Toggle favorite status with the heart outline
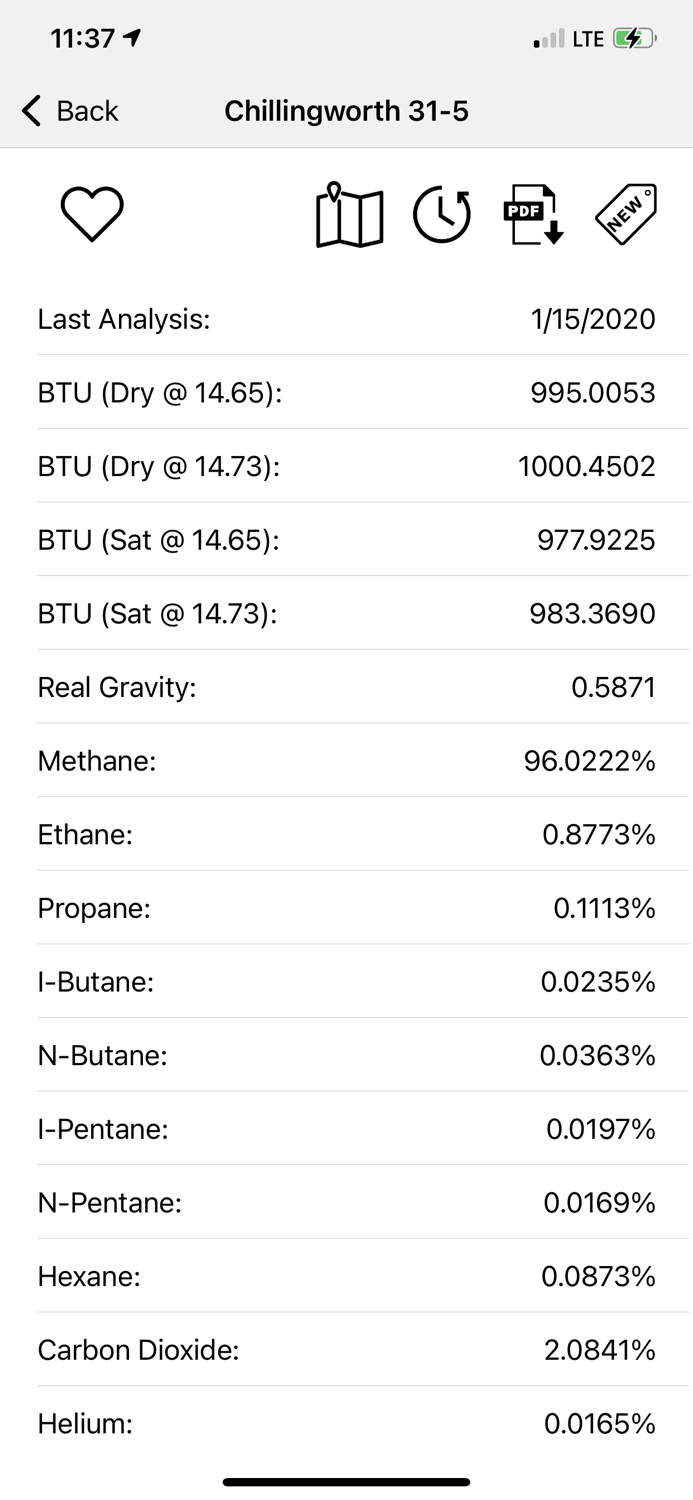693x1500 pixels. [x=91, y=213]
